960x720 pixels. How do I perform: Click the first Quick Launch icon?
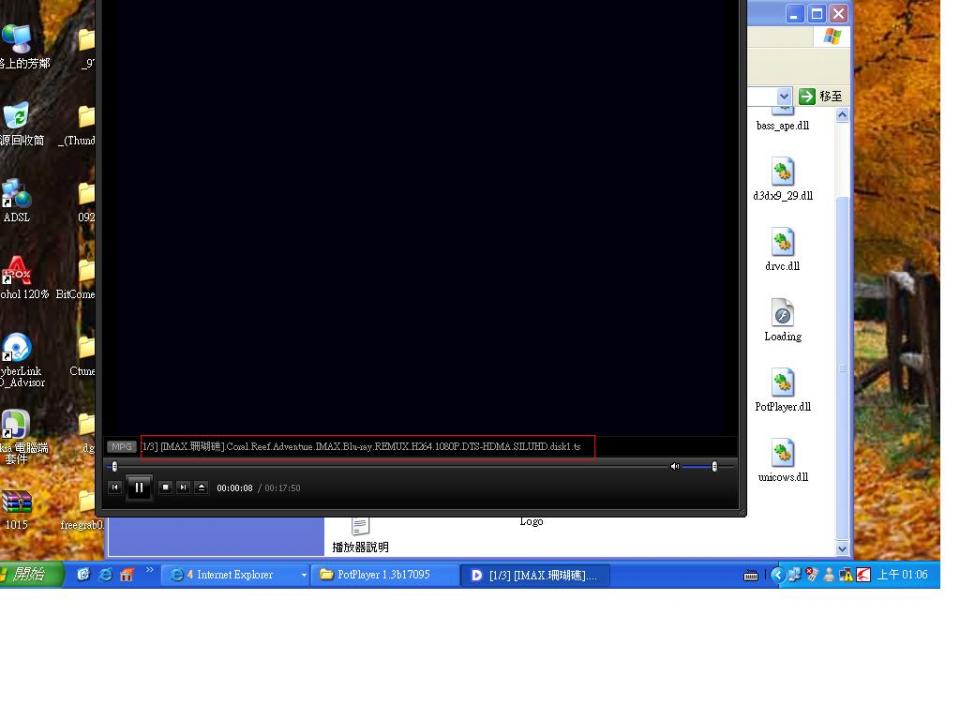83,574
